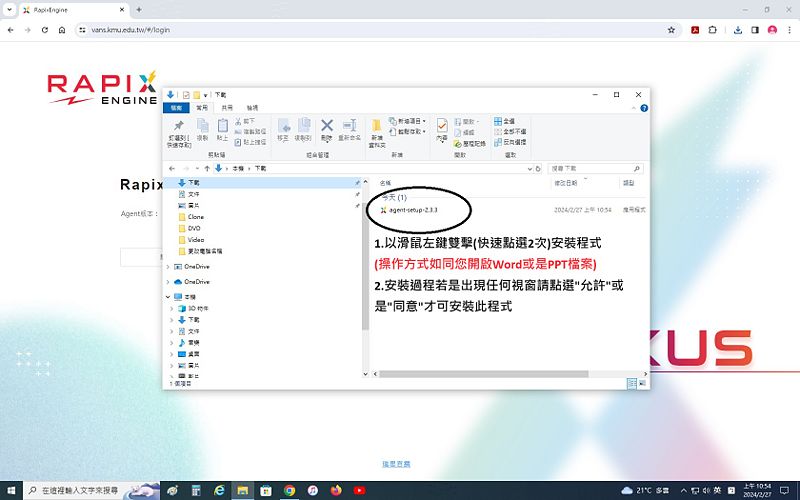Click 貼上捷徑 paste shortcut in ribbon
This screenshot has height=500, width=800.
click(251, 142)
